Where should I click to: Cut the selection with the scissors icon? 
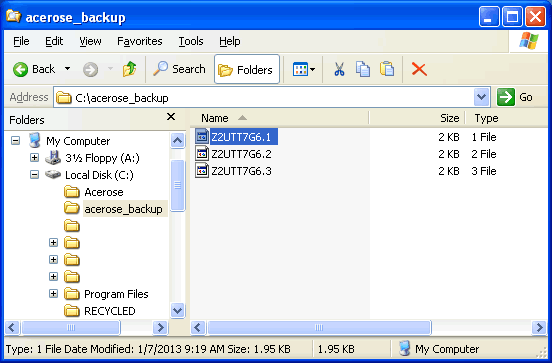click(339, 69)
